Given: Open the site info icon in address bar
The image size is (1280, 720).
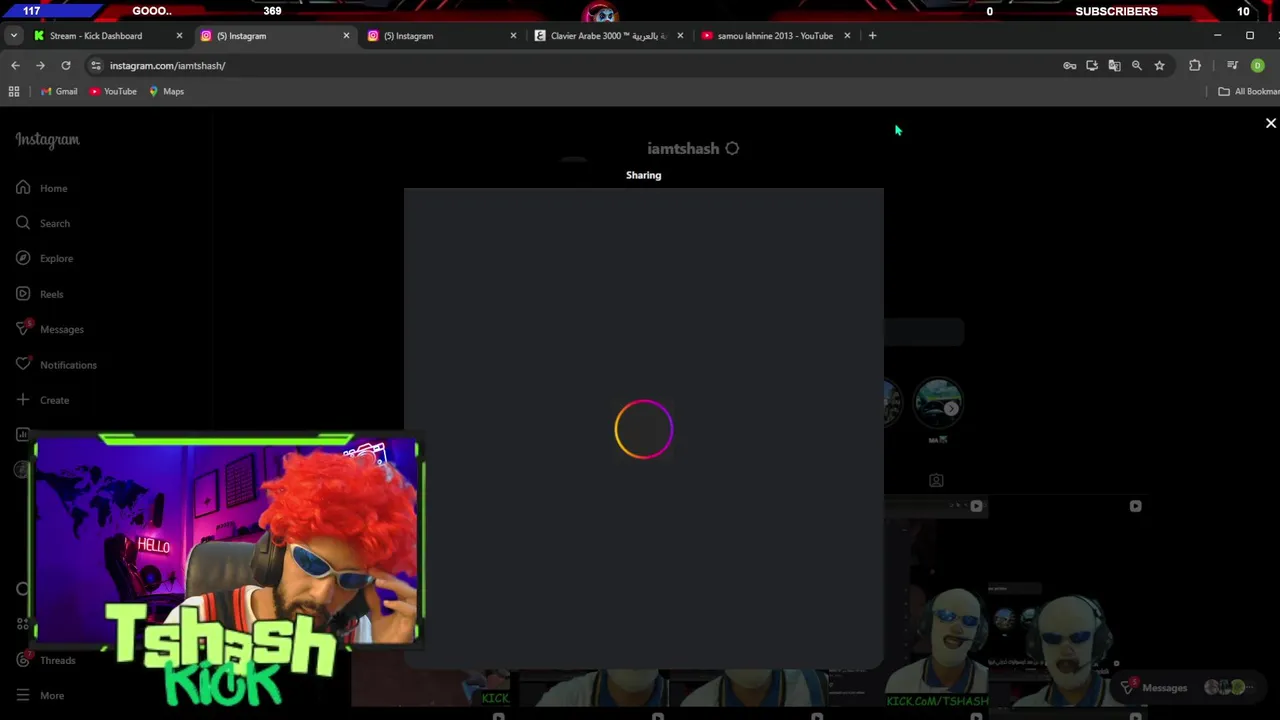Looking at the screenshot, I should tap(95, 65).
